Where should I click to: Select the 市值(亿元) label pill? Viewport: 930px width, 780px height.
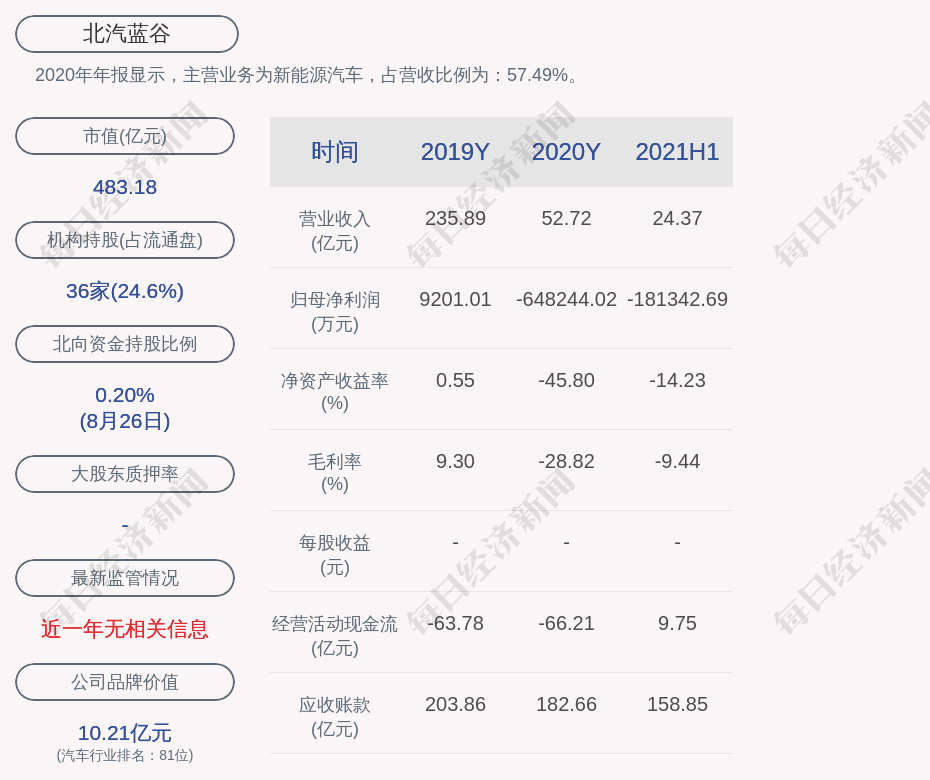[125, 136]
